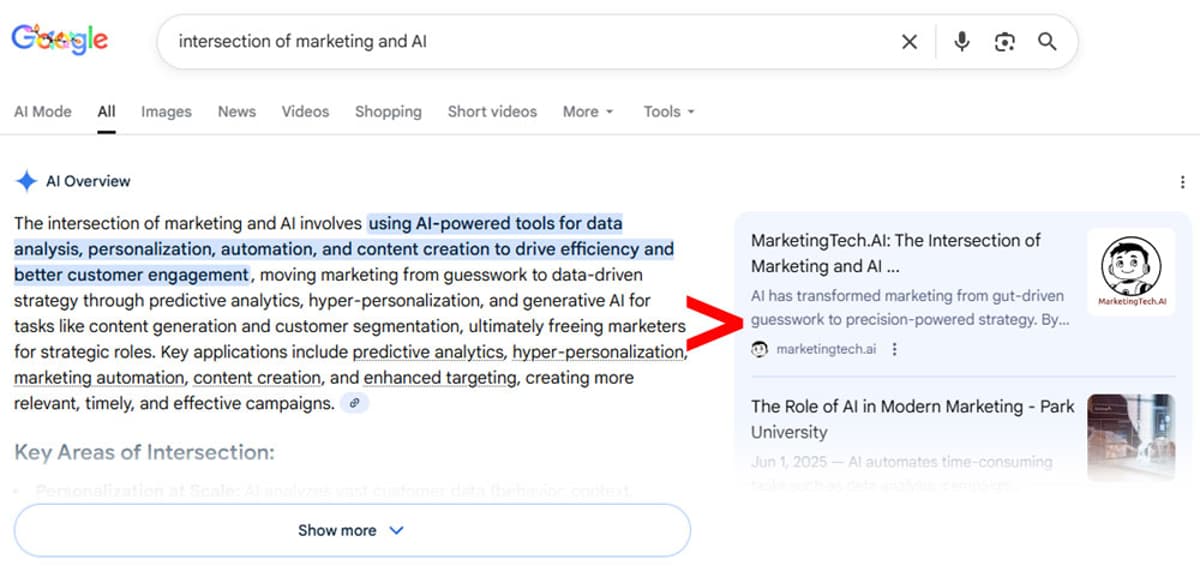This screenshot has height=572, width=1200.
Task: Click the MarketingTech.AI logo thumbnail
Action: 1131,272
